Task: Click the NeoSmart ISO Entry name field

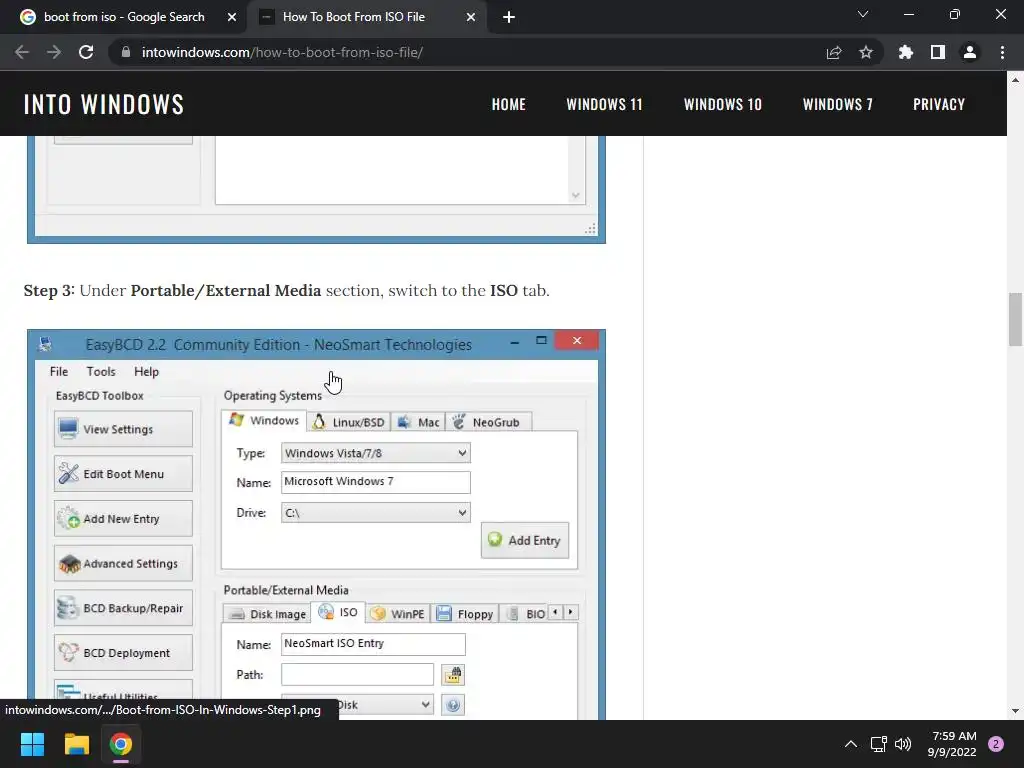Action: [x=373, y=644]
